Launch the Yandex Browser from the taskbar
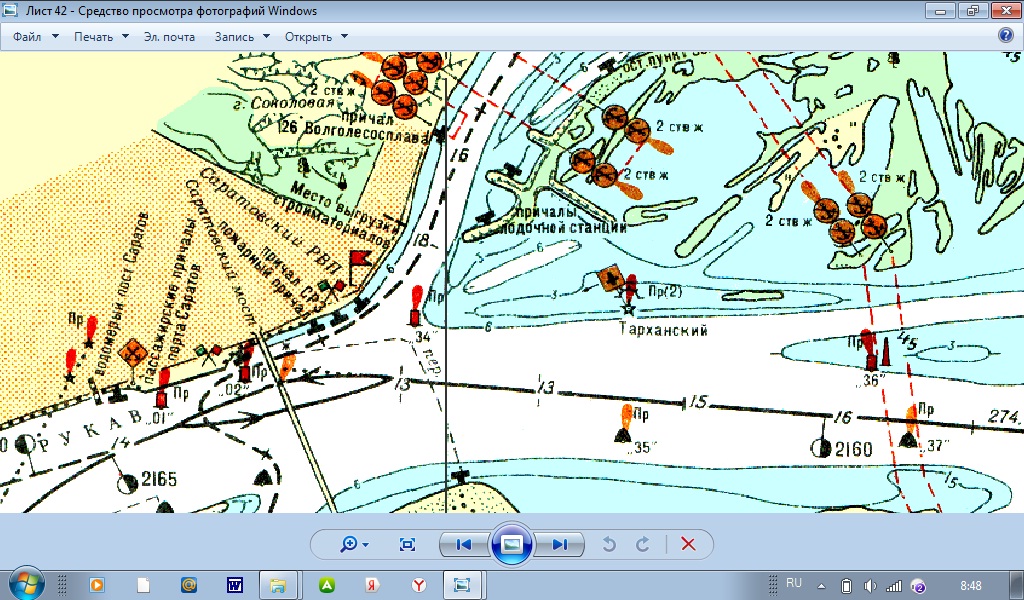The height and width of the screenshot is (600, 1024). pos(420,584)
